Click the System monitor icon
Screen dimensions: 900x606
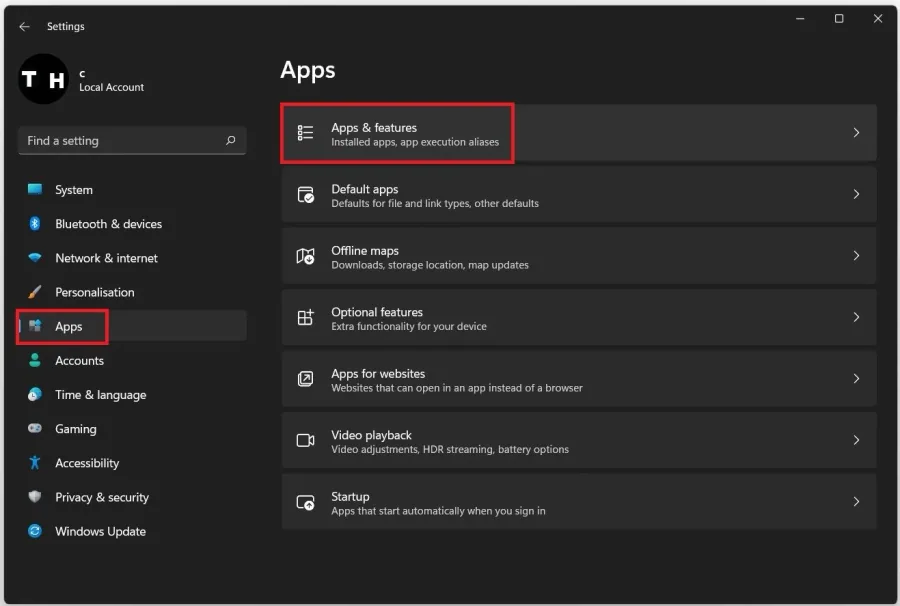[35, 189]
